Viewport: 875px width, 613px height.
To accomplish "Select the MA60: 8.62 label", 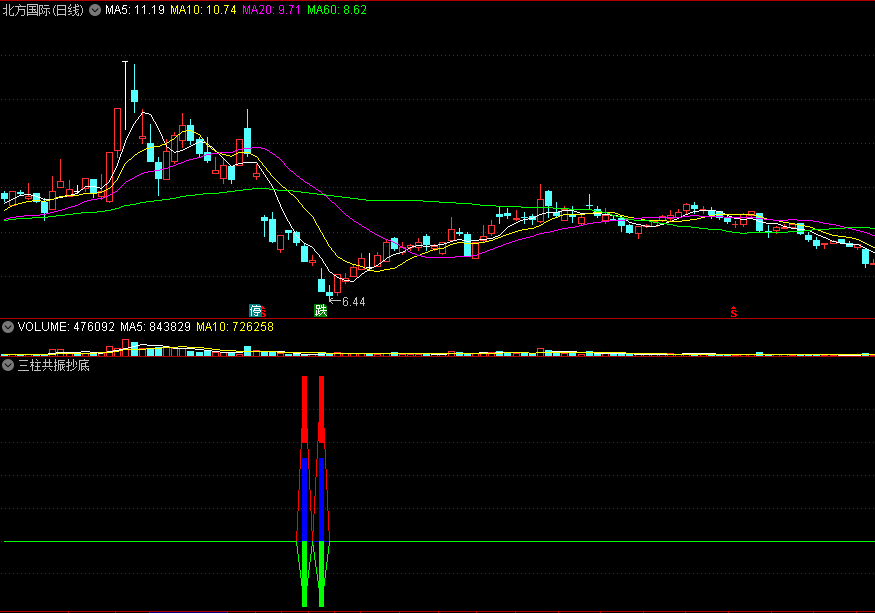I will 337,10.
